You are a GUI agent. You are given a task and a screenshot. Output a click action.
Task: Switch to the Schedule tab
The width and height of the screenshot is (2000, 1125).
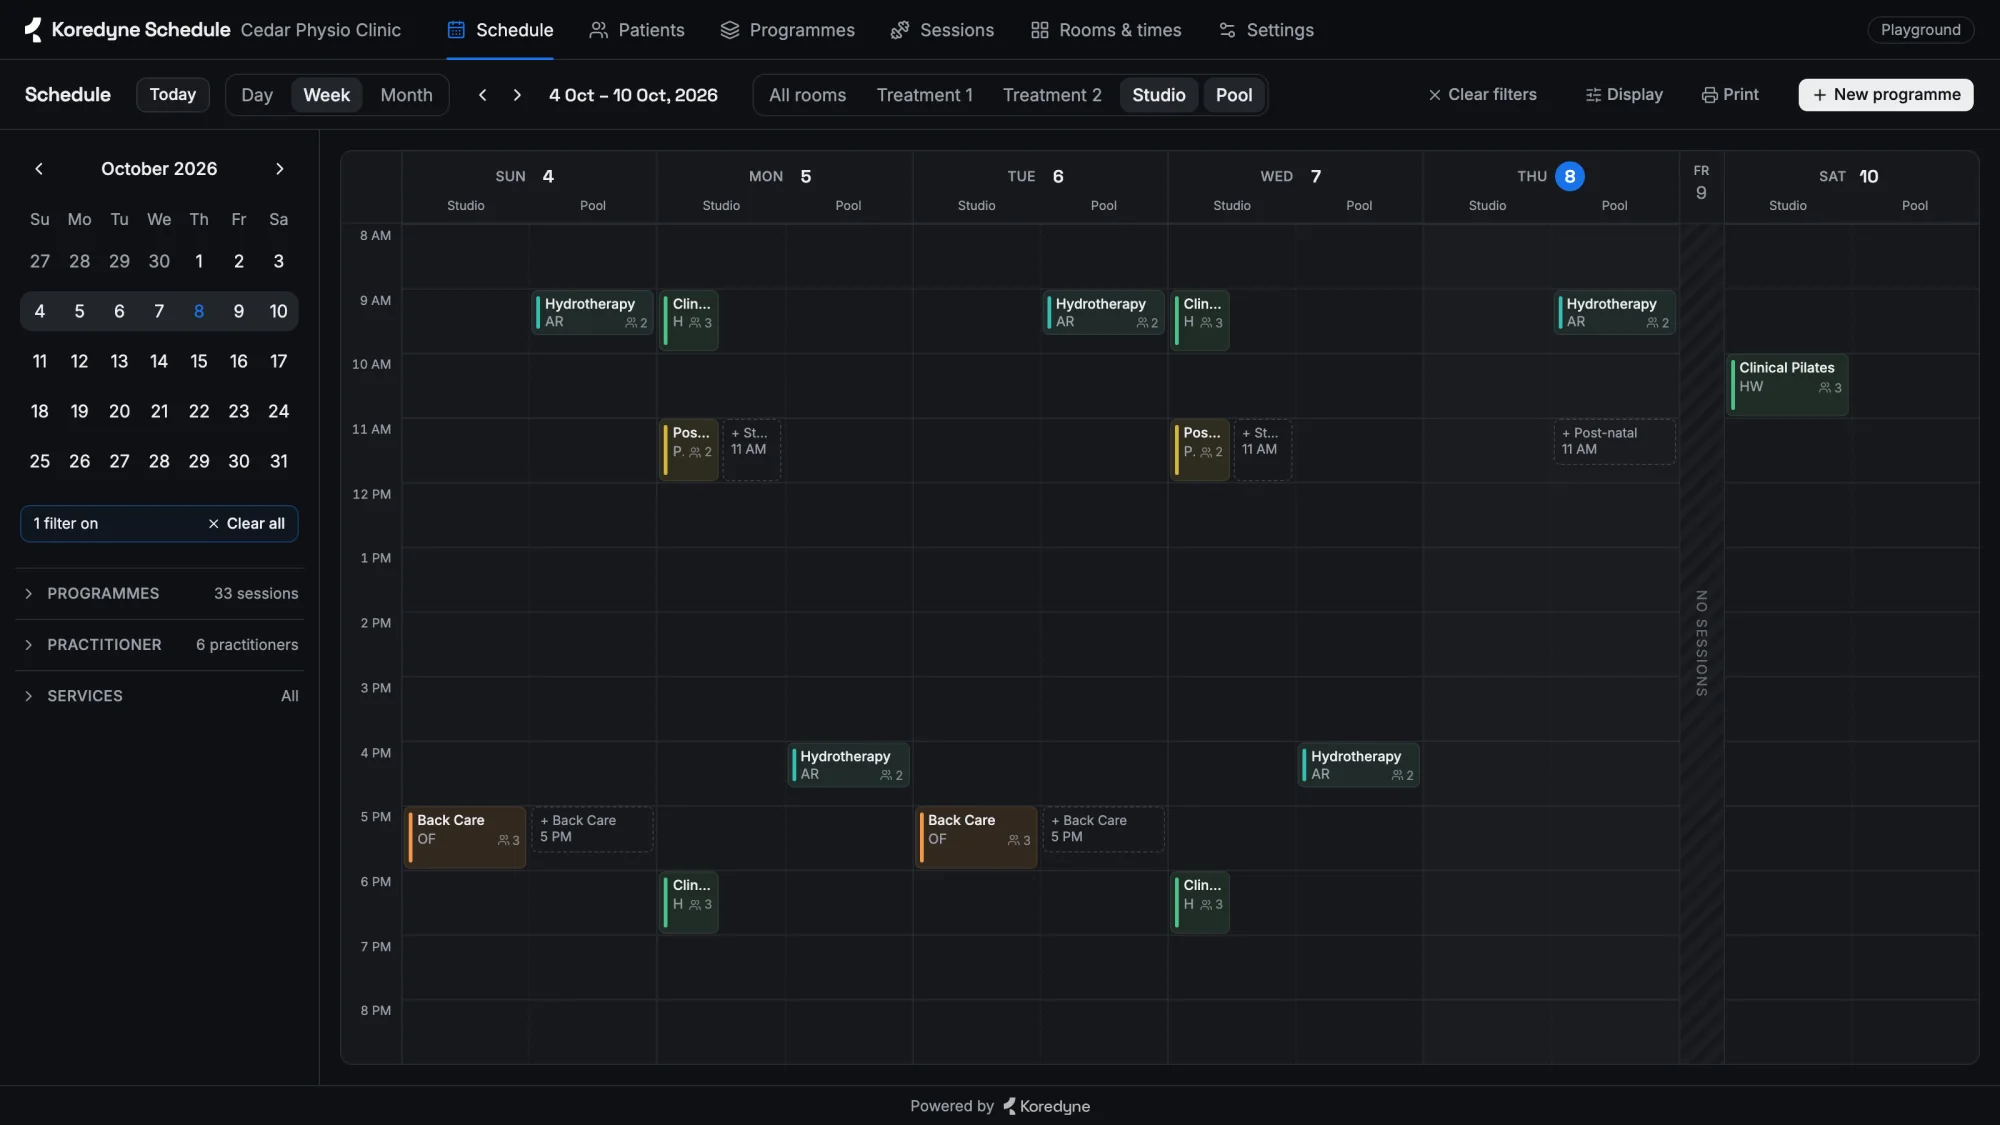click(x=500, y=30)
